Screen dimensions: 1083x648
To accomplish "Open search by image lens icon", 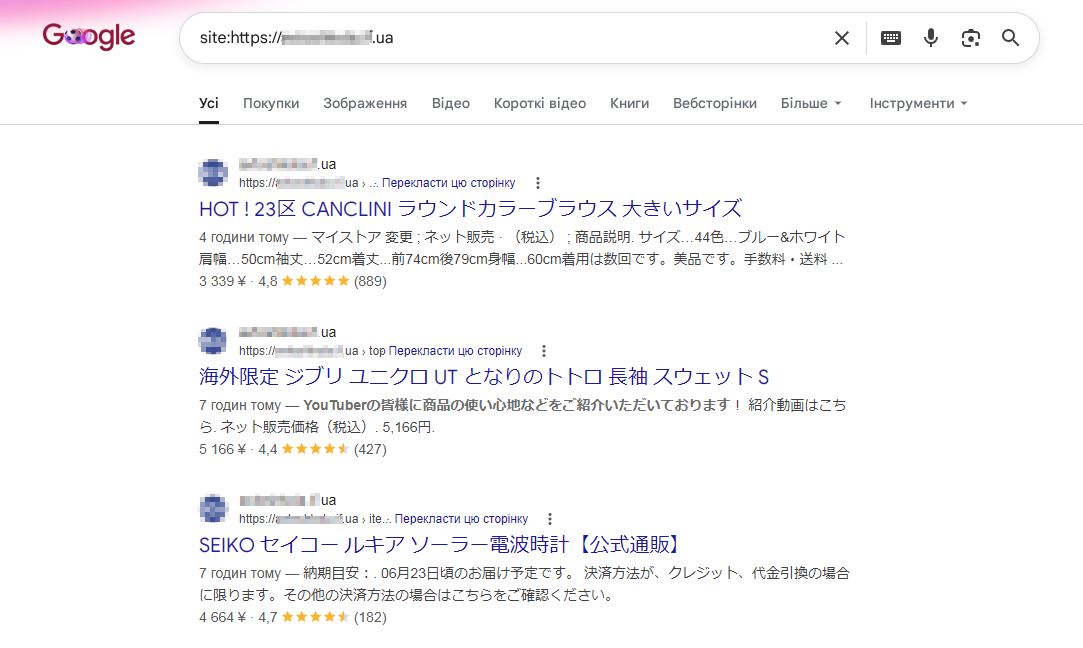I will tap(970, 38).
